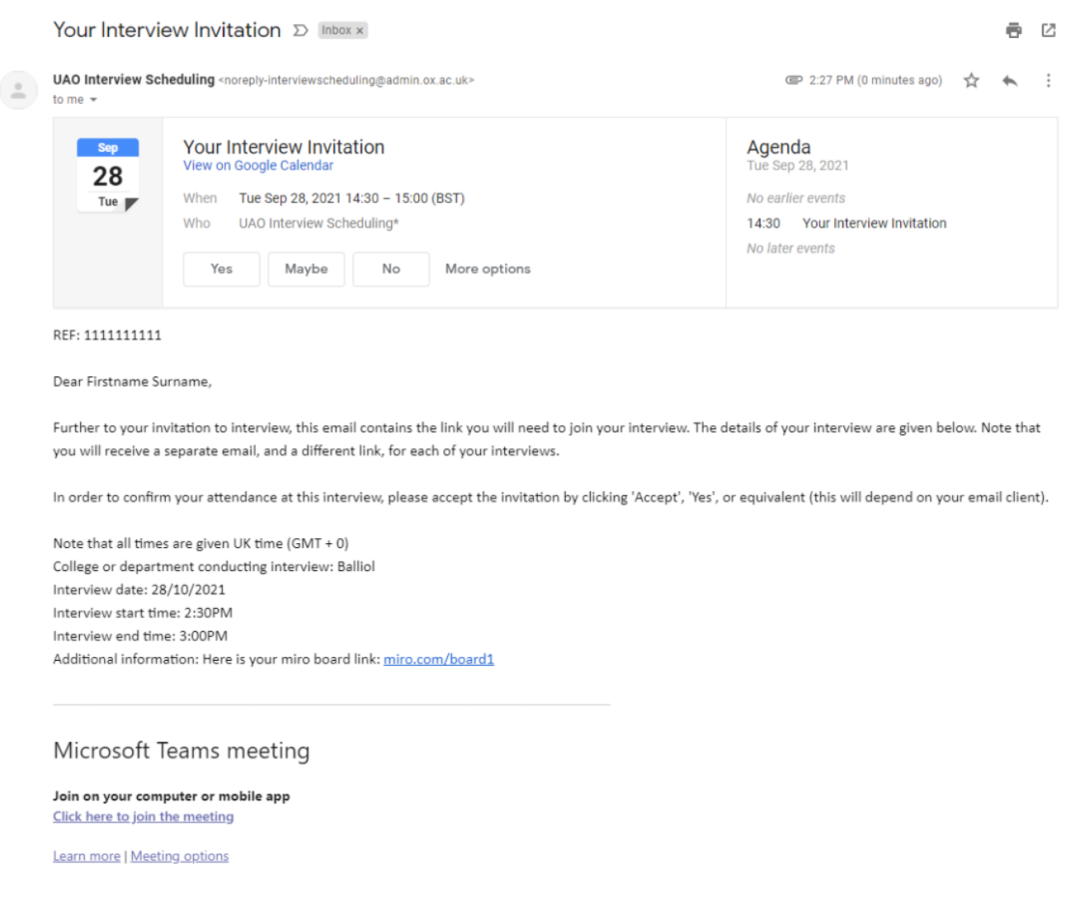Click here to join the meeting
The width and height of the screenshot is (1080, 897).
tap(143, 817)
